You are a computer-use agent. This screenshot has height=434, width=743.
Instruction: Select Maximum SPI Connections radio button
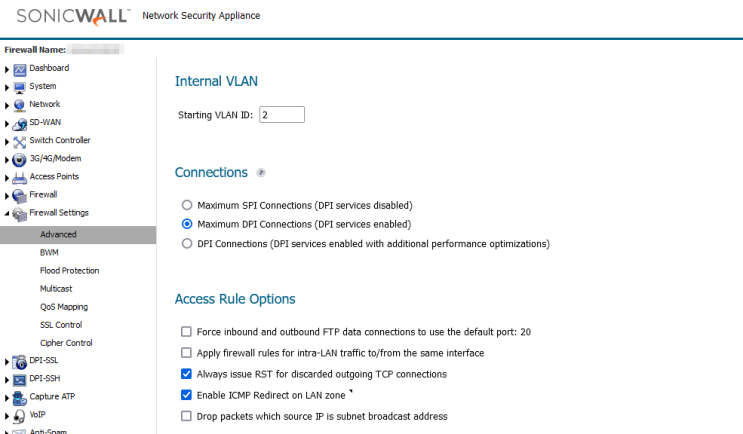click(186, 205)
